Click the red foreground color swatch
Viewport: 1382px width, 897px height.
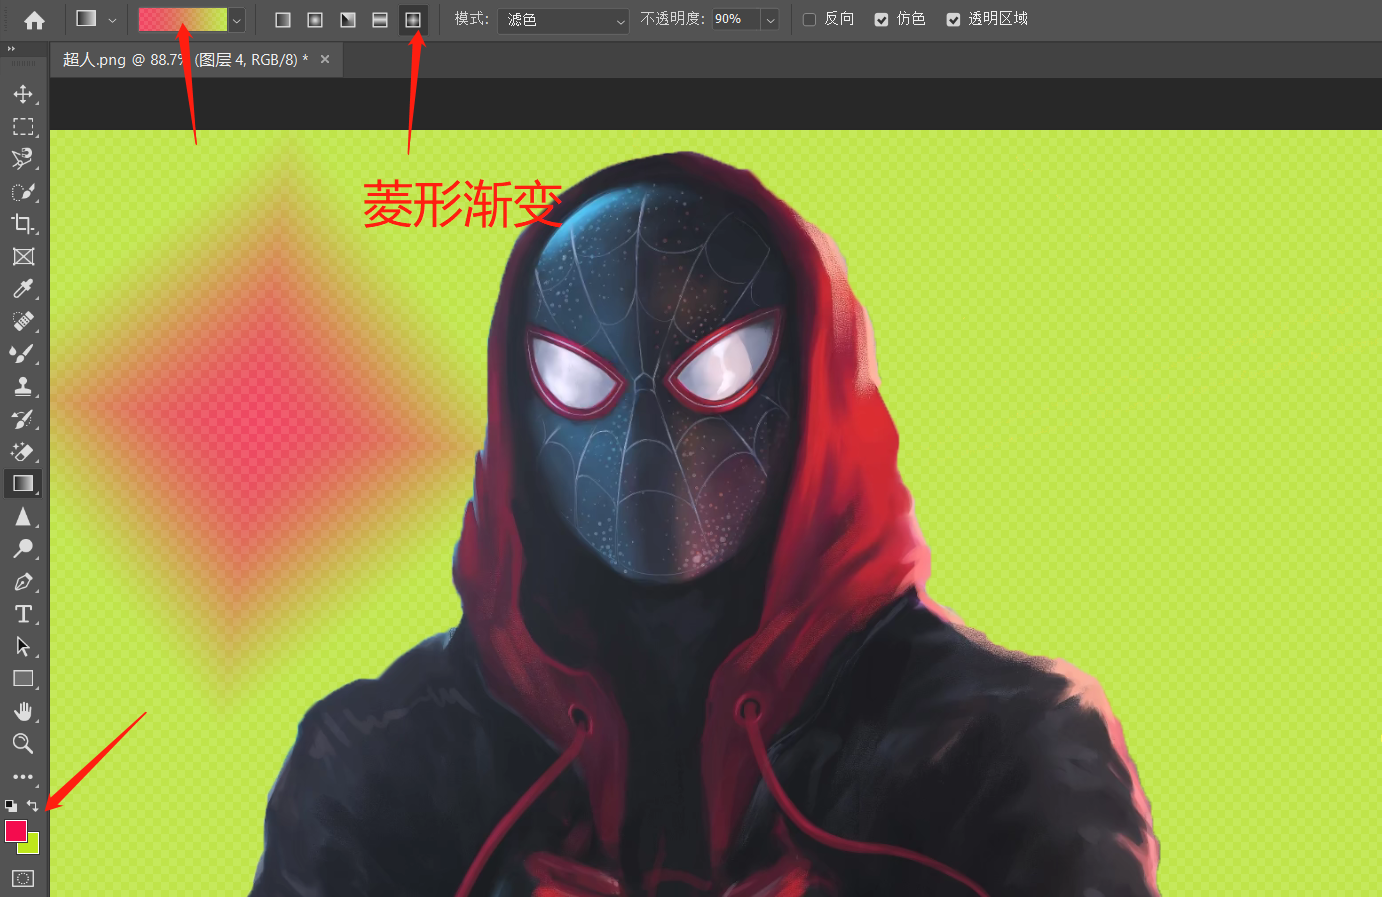15,830
